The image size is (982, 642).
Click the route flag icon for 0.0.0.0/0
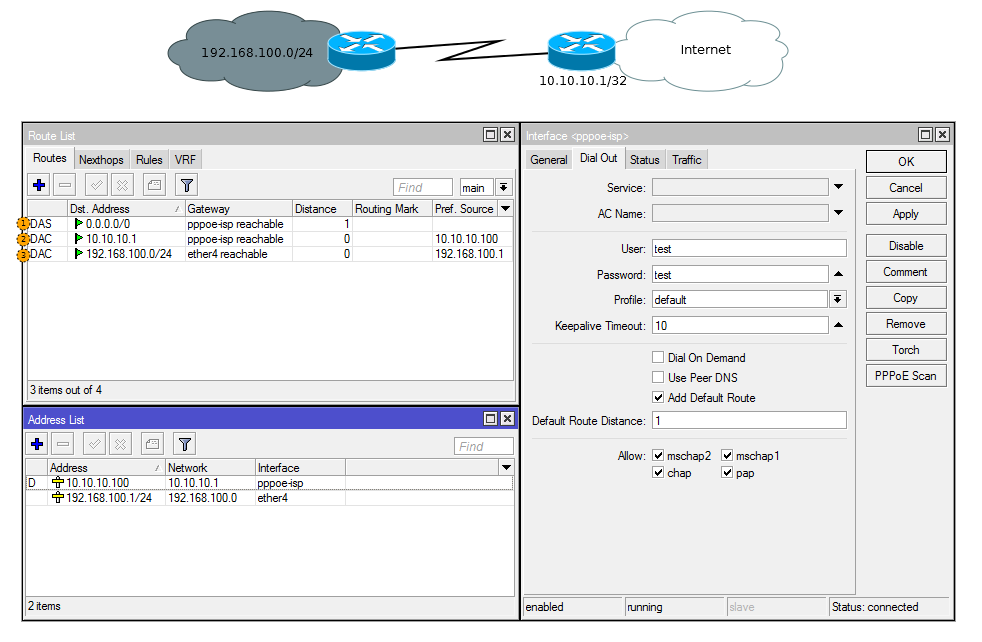tap(79, 224)
